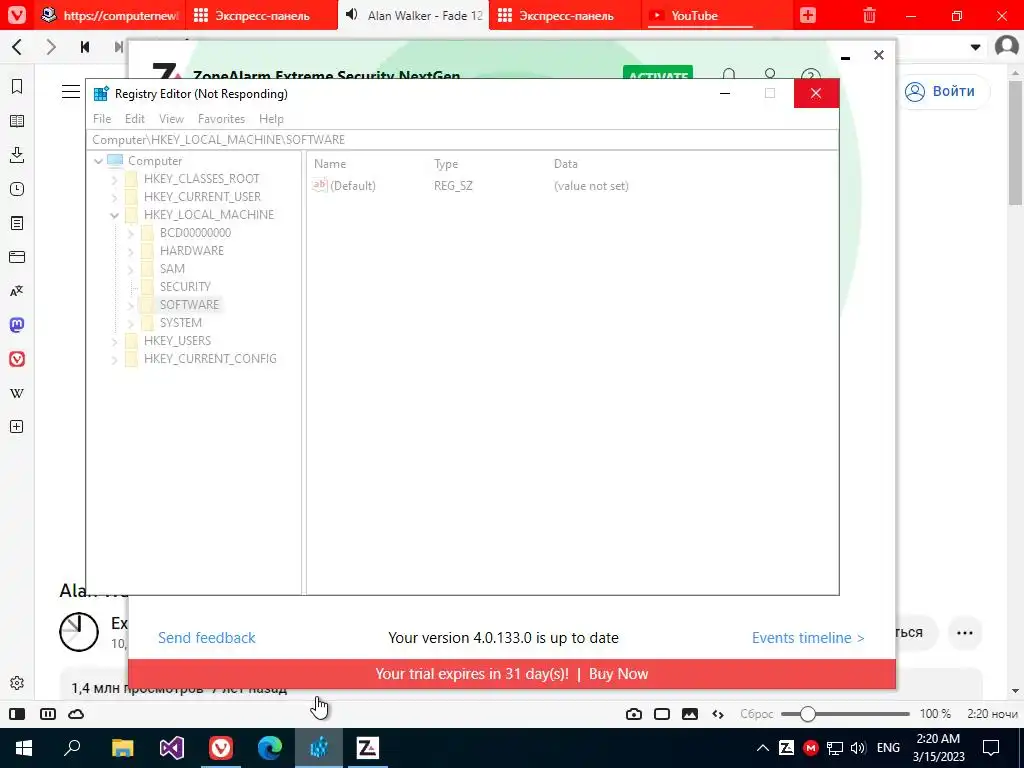Open Vivaldi bookmarks panel icon
Viewport: 1024px width, 768px height.
(x=17, y=86)
